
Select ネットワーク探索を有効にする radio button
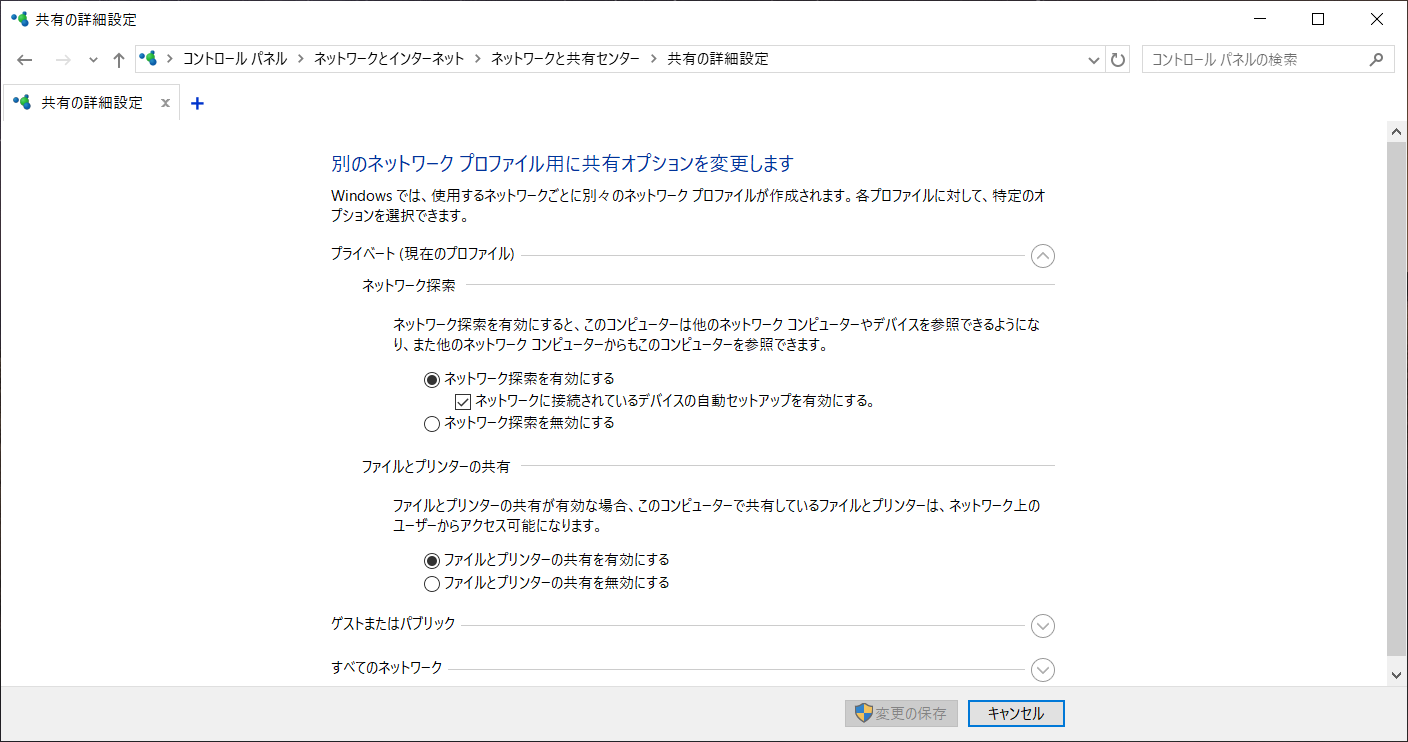coord(432,379)
